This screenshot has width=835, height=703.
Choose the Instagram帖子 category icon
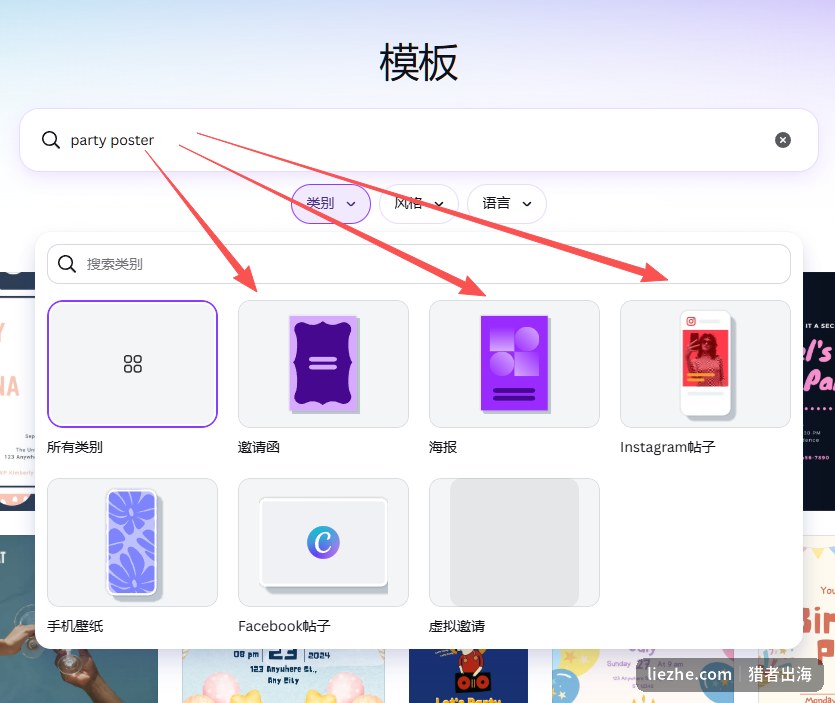click(706, 364)
